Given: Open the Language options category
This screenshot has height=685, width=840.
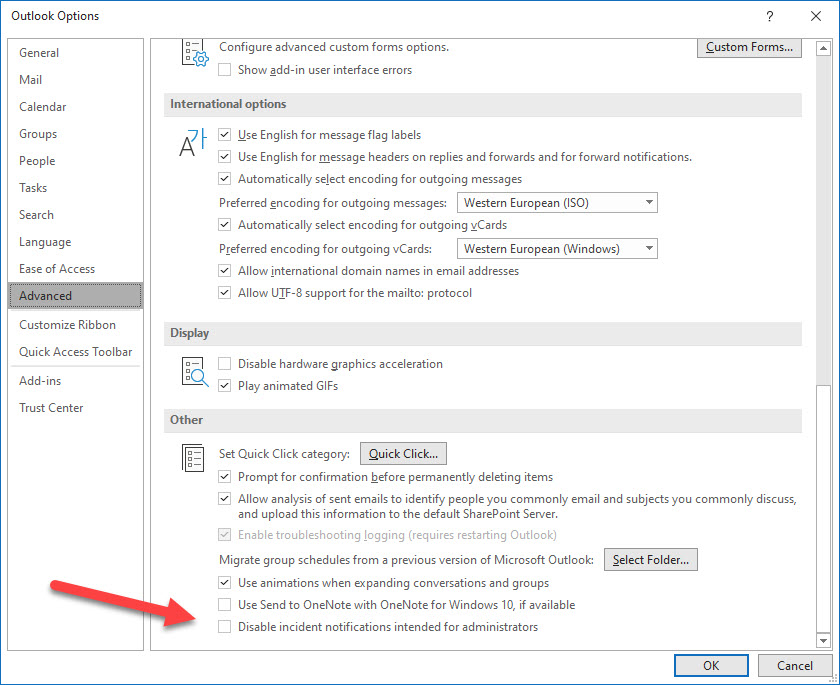Looking at the screenshot, I should (x=76, y=242).
